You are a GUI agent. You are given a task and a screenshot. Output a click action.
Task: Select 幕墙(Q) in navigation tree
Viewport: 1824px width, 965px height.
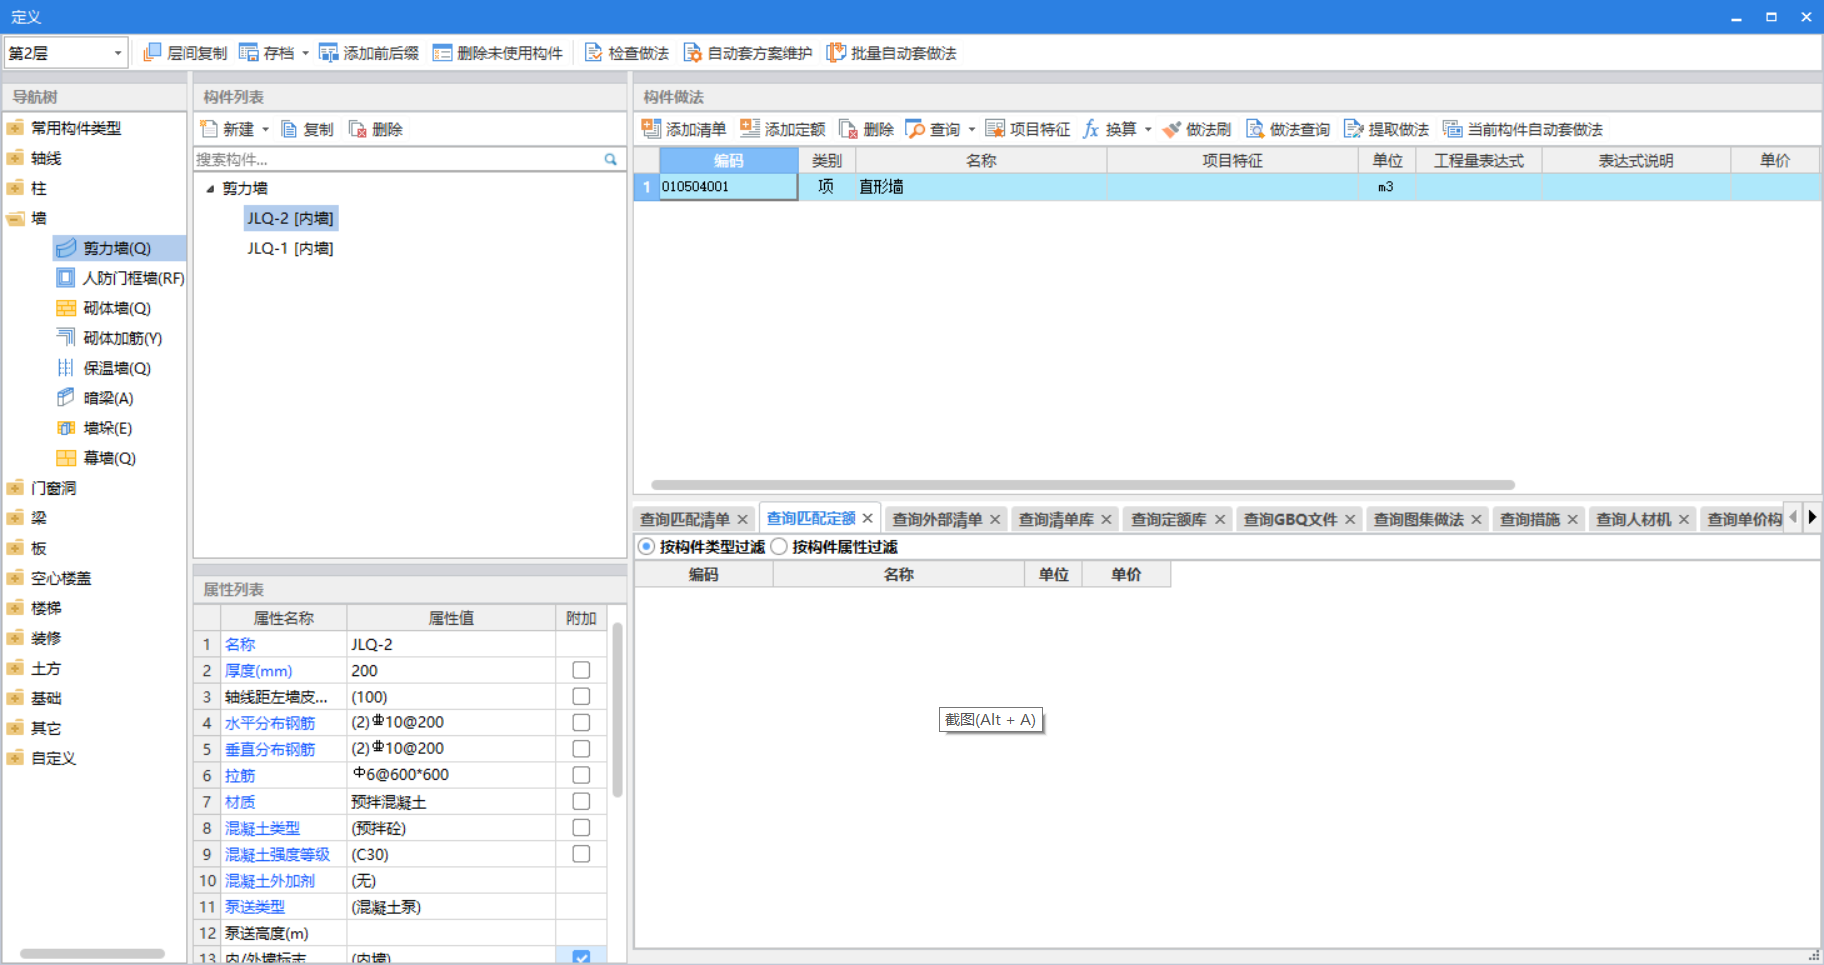click(96, 458)
